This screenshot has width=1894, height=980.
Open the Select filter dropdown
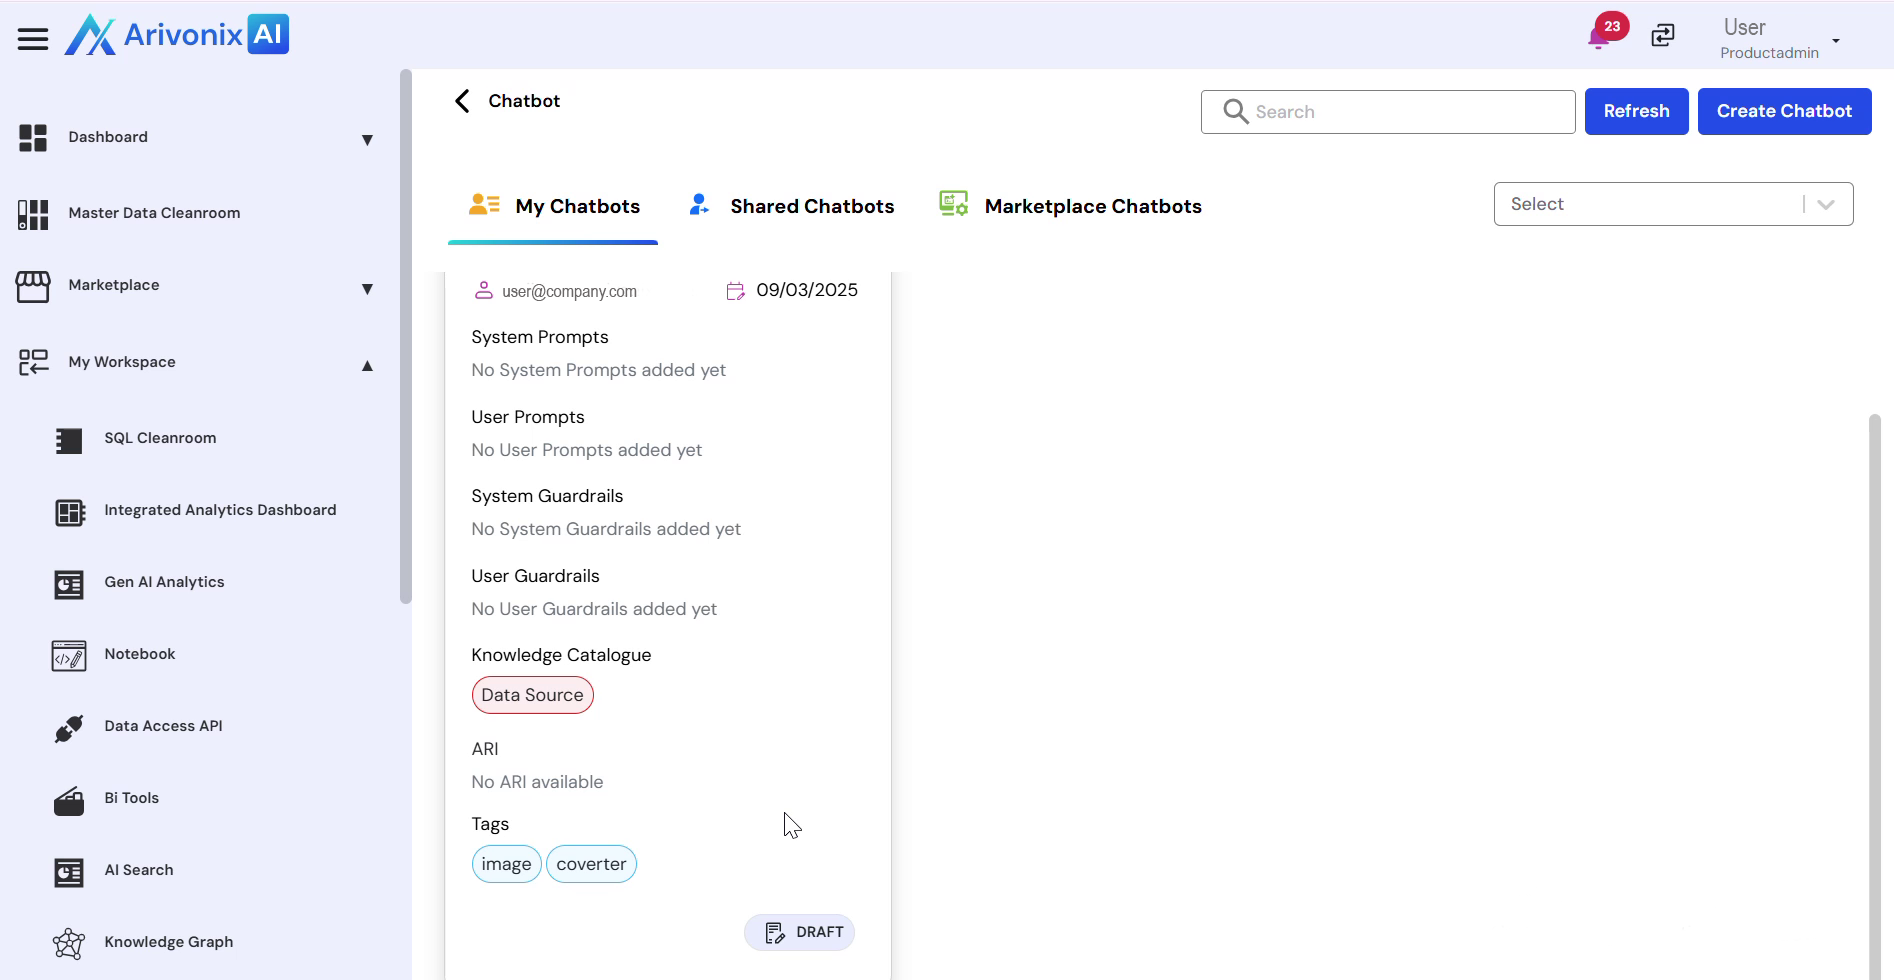1672,204
